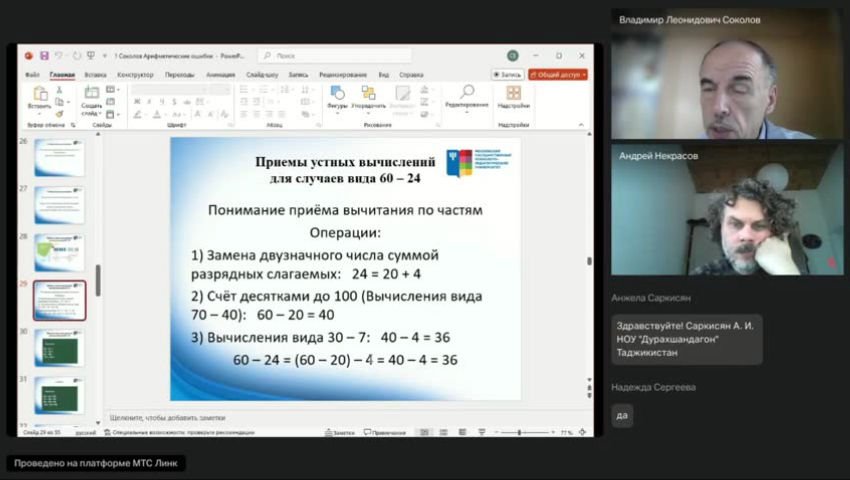Copy selection with the Copy icon
Image resolution: width=850 pixels, height=480 pixels.
[59, 102]
